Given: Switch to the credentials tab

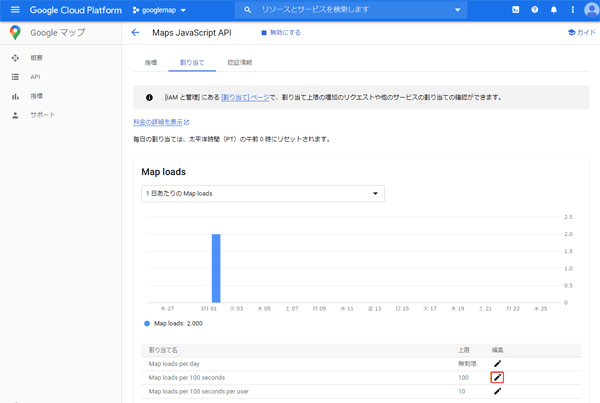Looking at the screenshot, I should point(240,62).
